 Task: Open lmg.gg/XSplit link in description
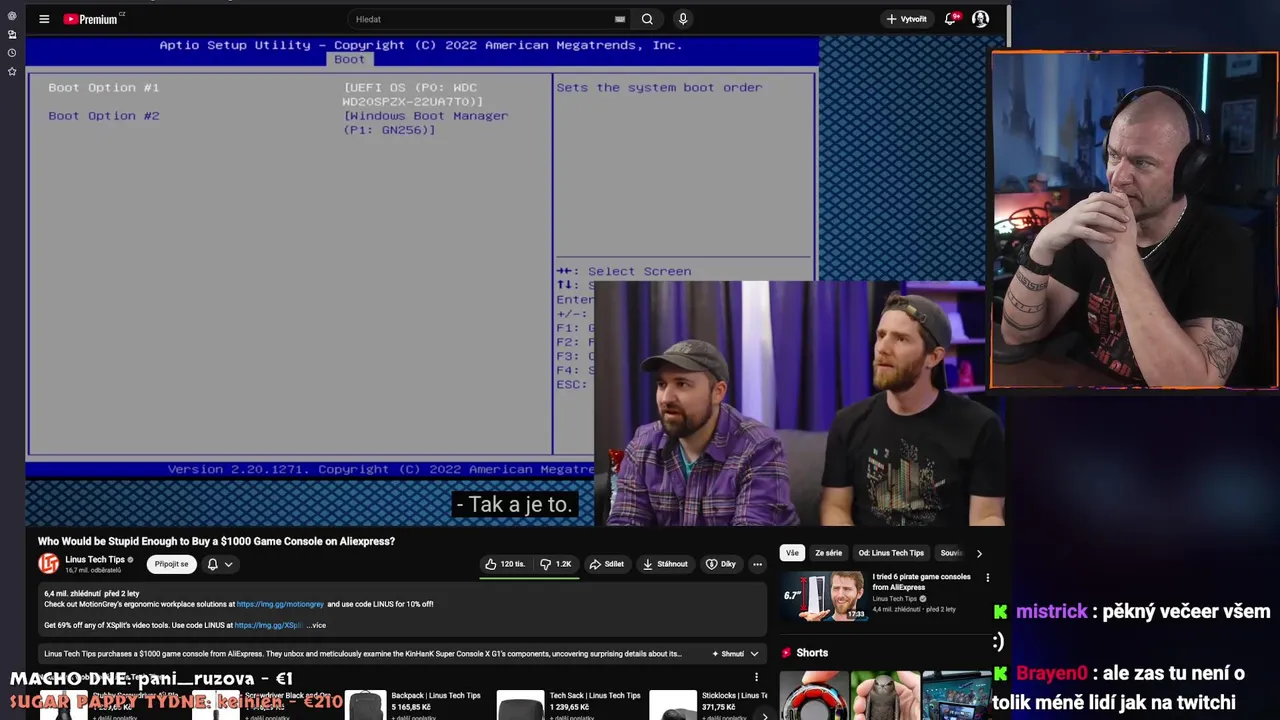268,625
